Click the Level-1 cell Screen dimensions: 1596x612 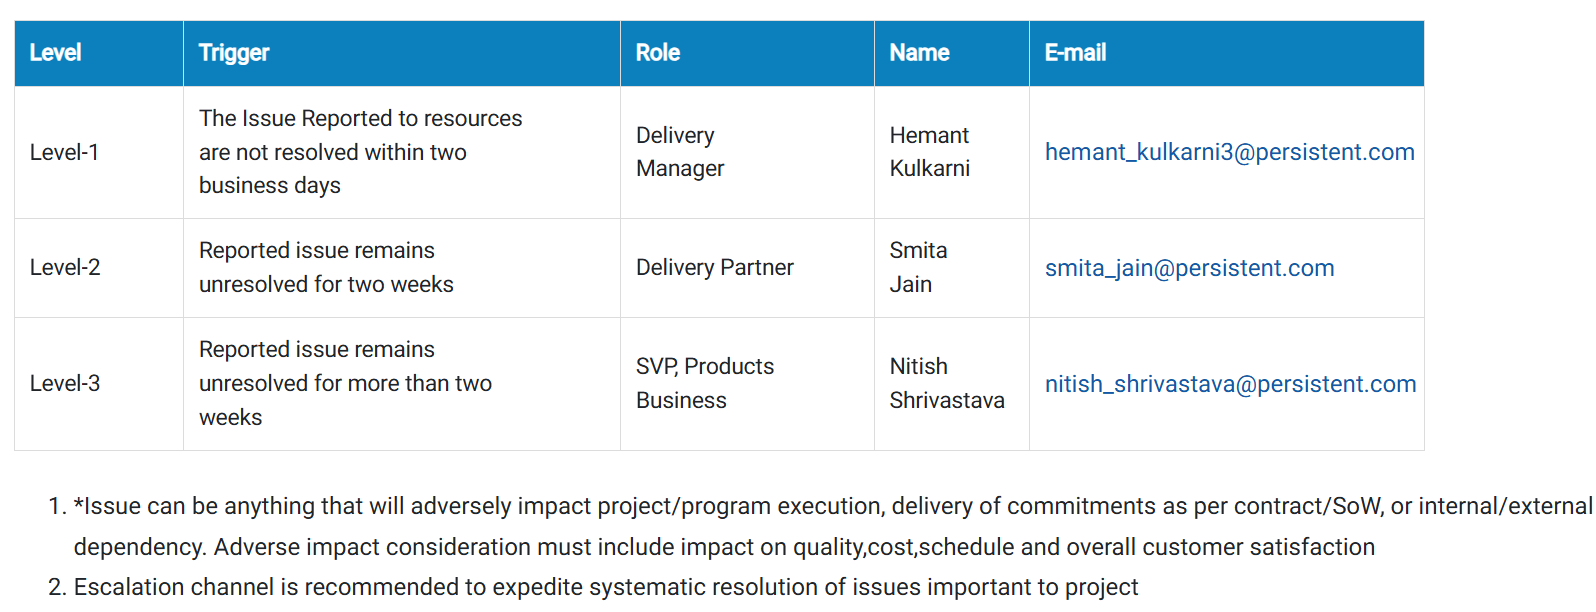pos(99,152)
